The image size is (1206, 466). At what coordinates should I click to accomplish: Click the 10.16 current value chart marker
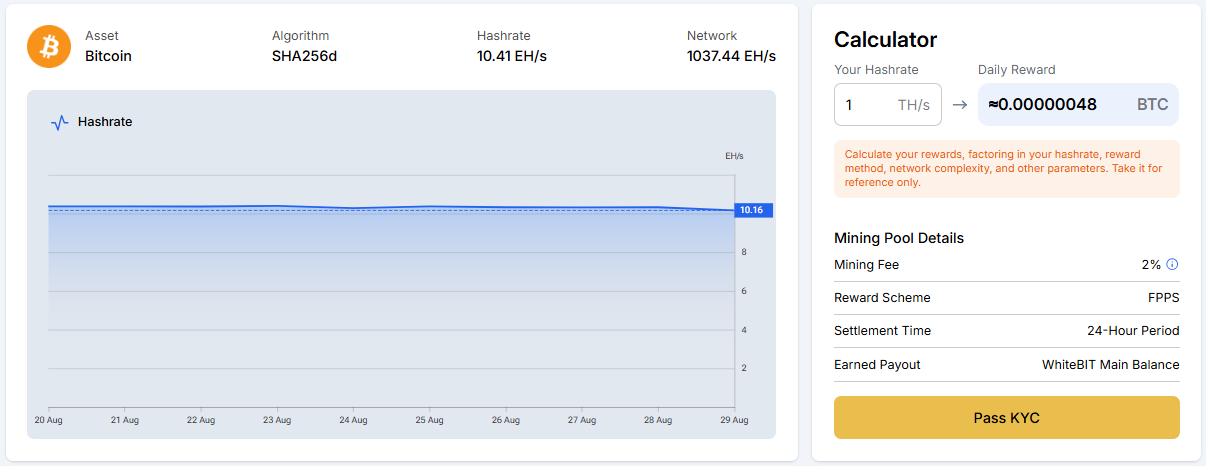point(753,210)
